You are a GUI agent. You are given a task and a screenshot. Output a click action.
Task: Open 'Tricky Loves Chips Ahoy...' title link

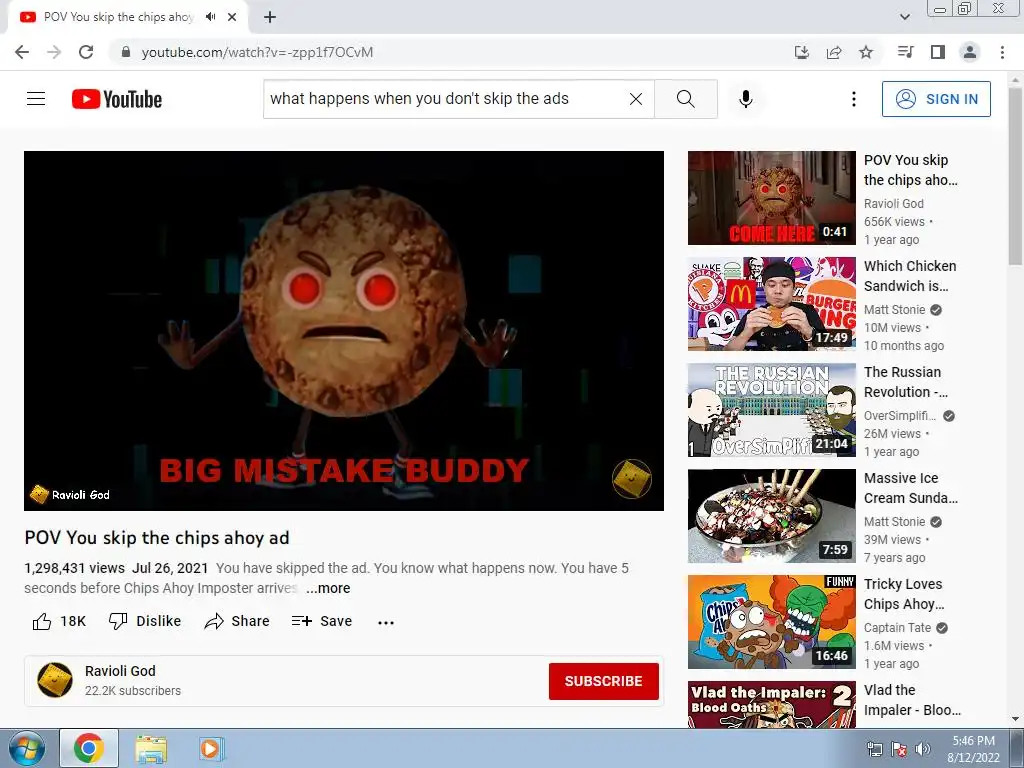pos(904,594)
